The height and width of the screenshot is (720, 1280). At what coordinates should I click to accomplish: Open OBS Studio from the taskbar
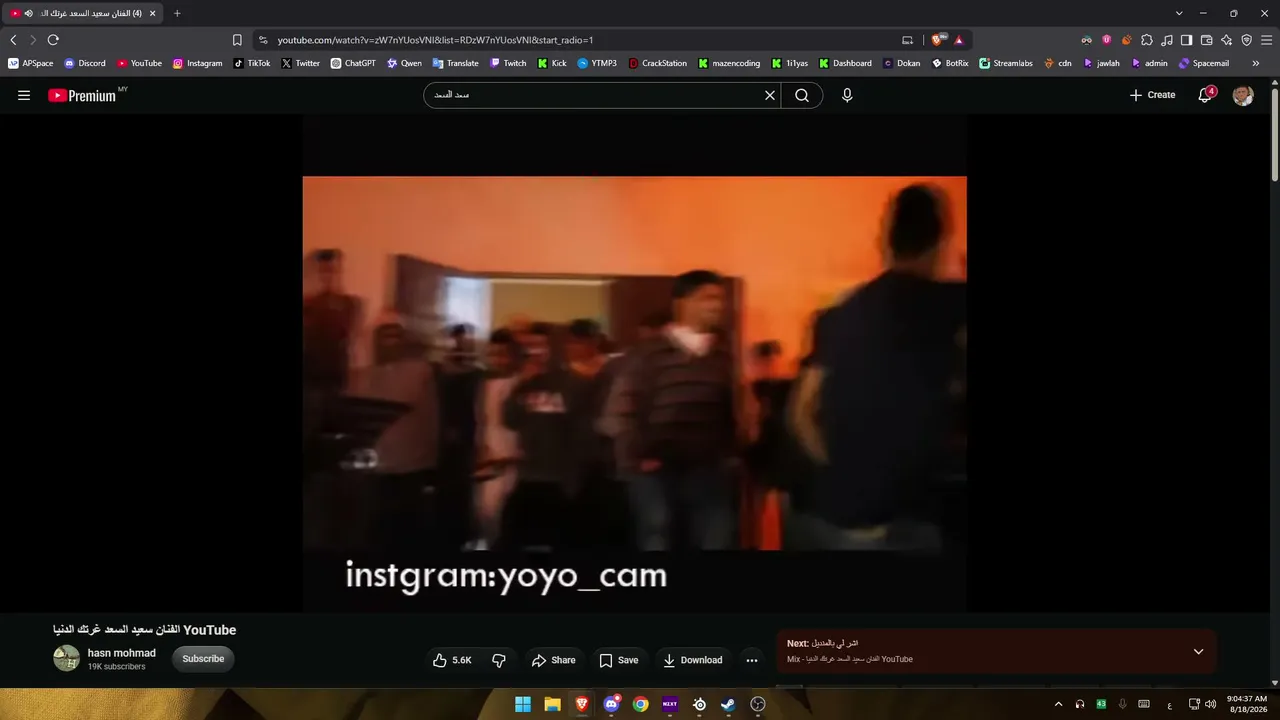[x=758, y=704]
